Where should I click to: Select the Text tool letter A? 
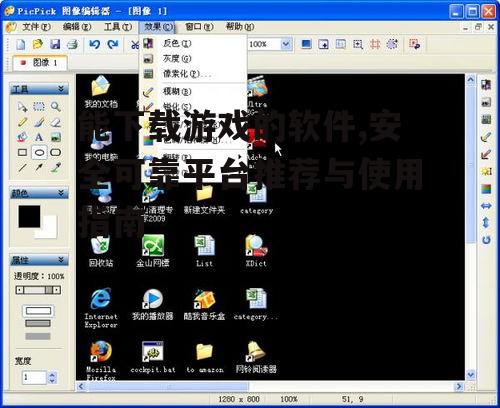(39, 137)
